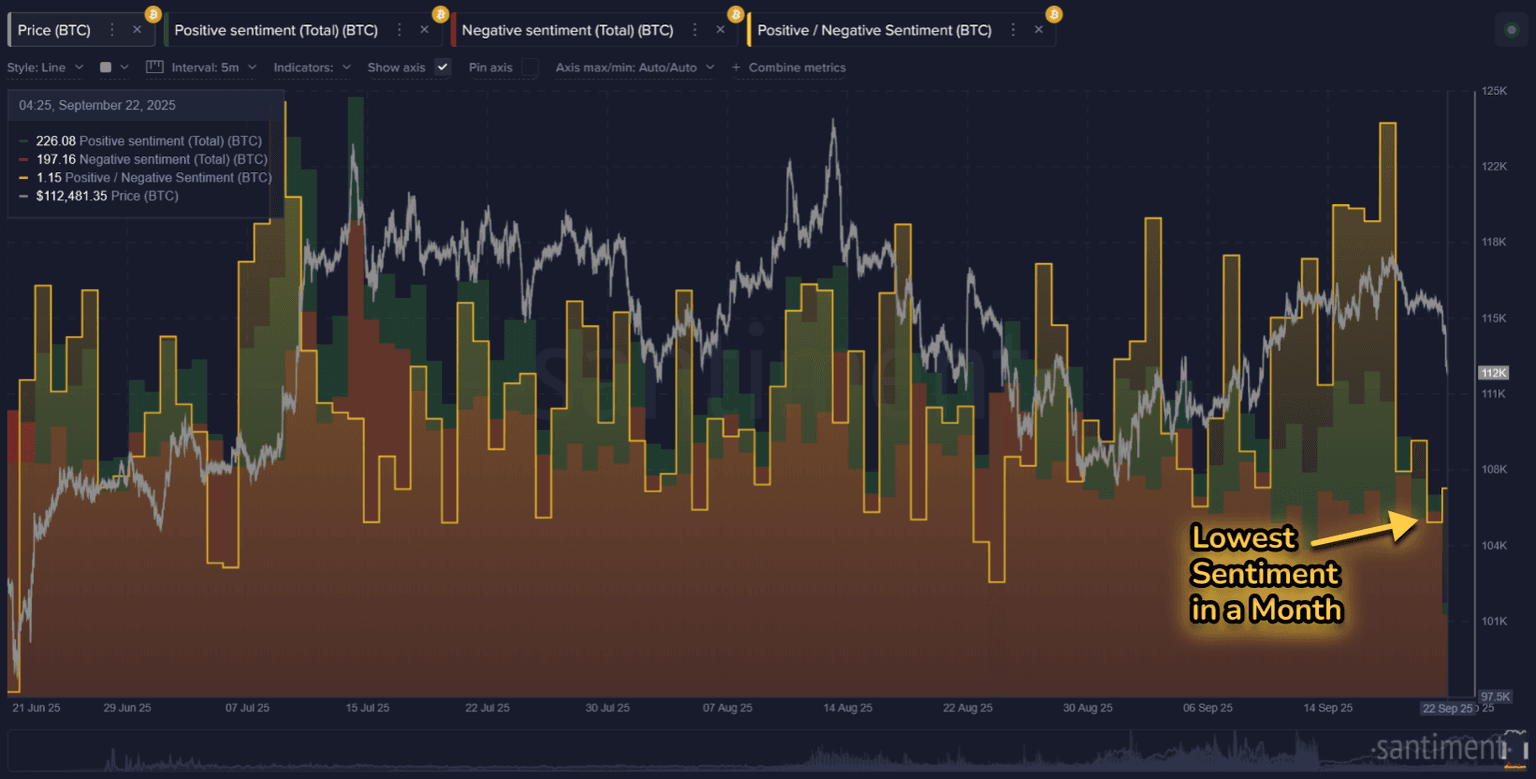This screenshot has height=779, width=1536.
Task: Click the green circular status icon at top right
Action: pos(1511,30)
